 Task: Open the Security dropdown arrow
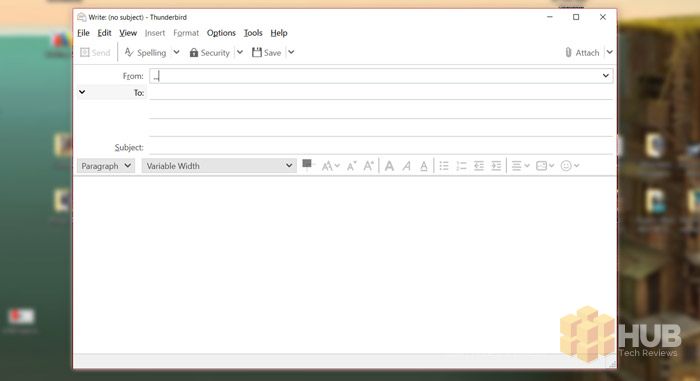point(240,52)
